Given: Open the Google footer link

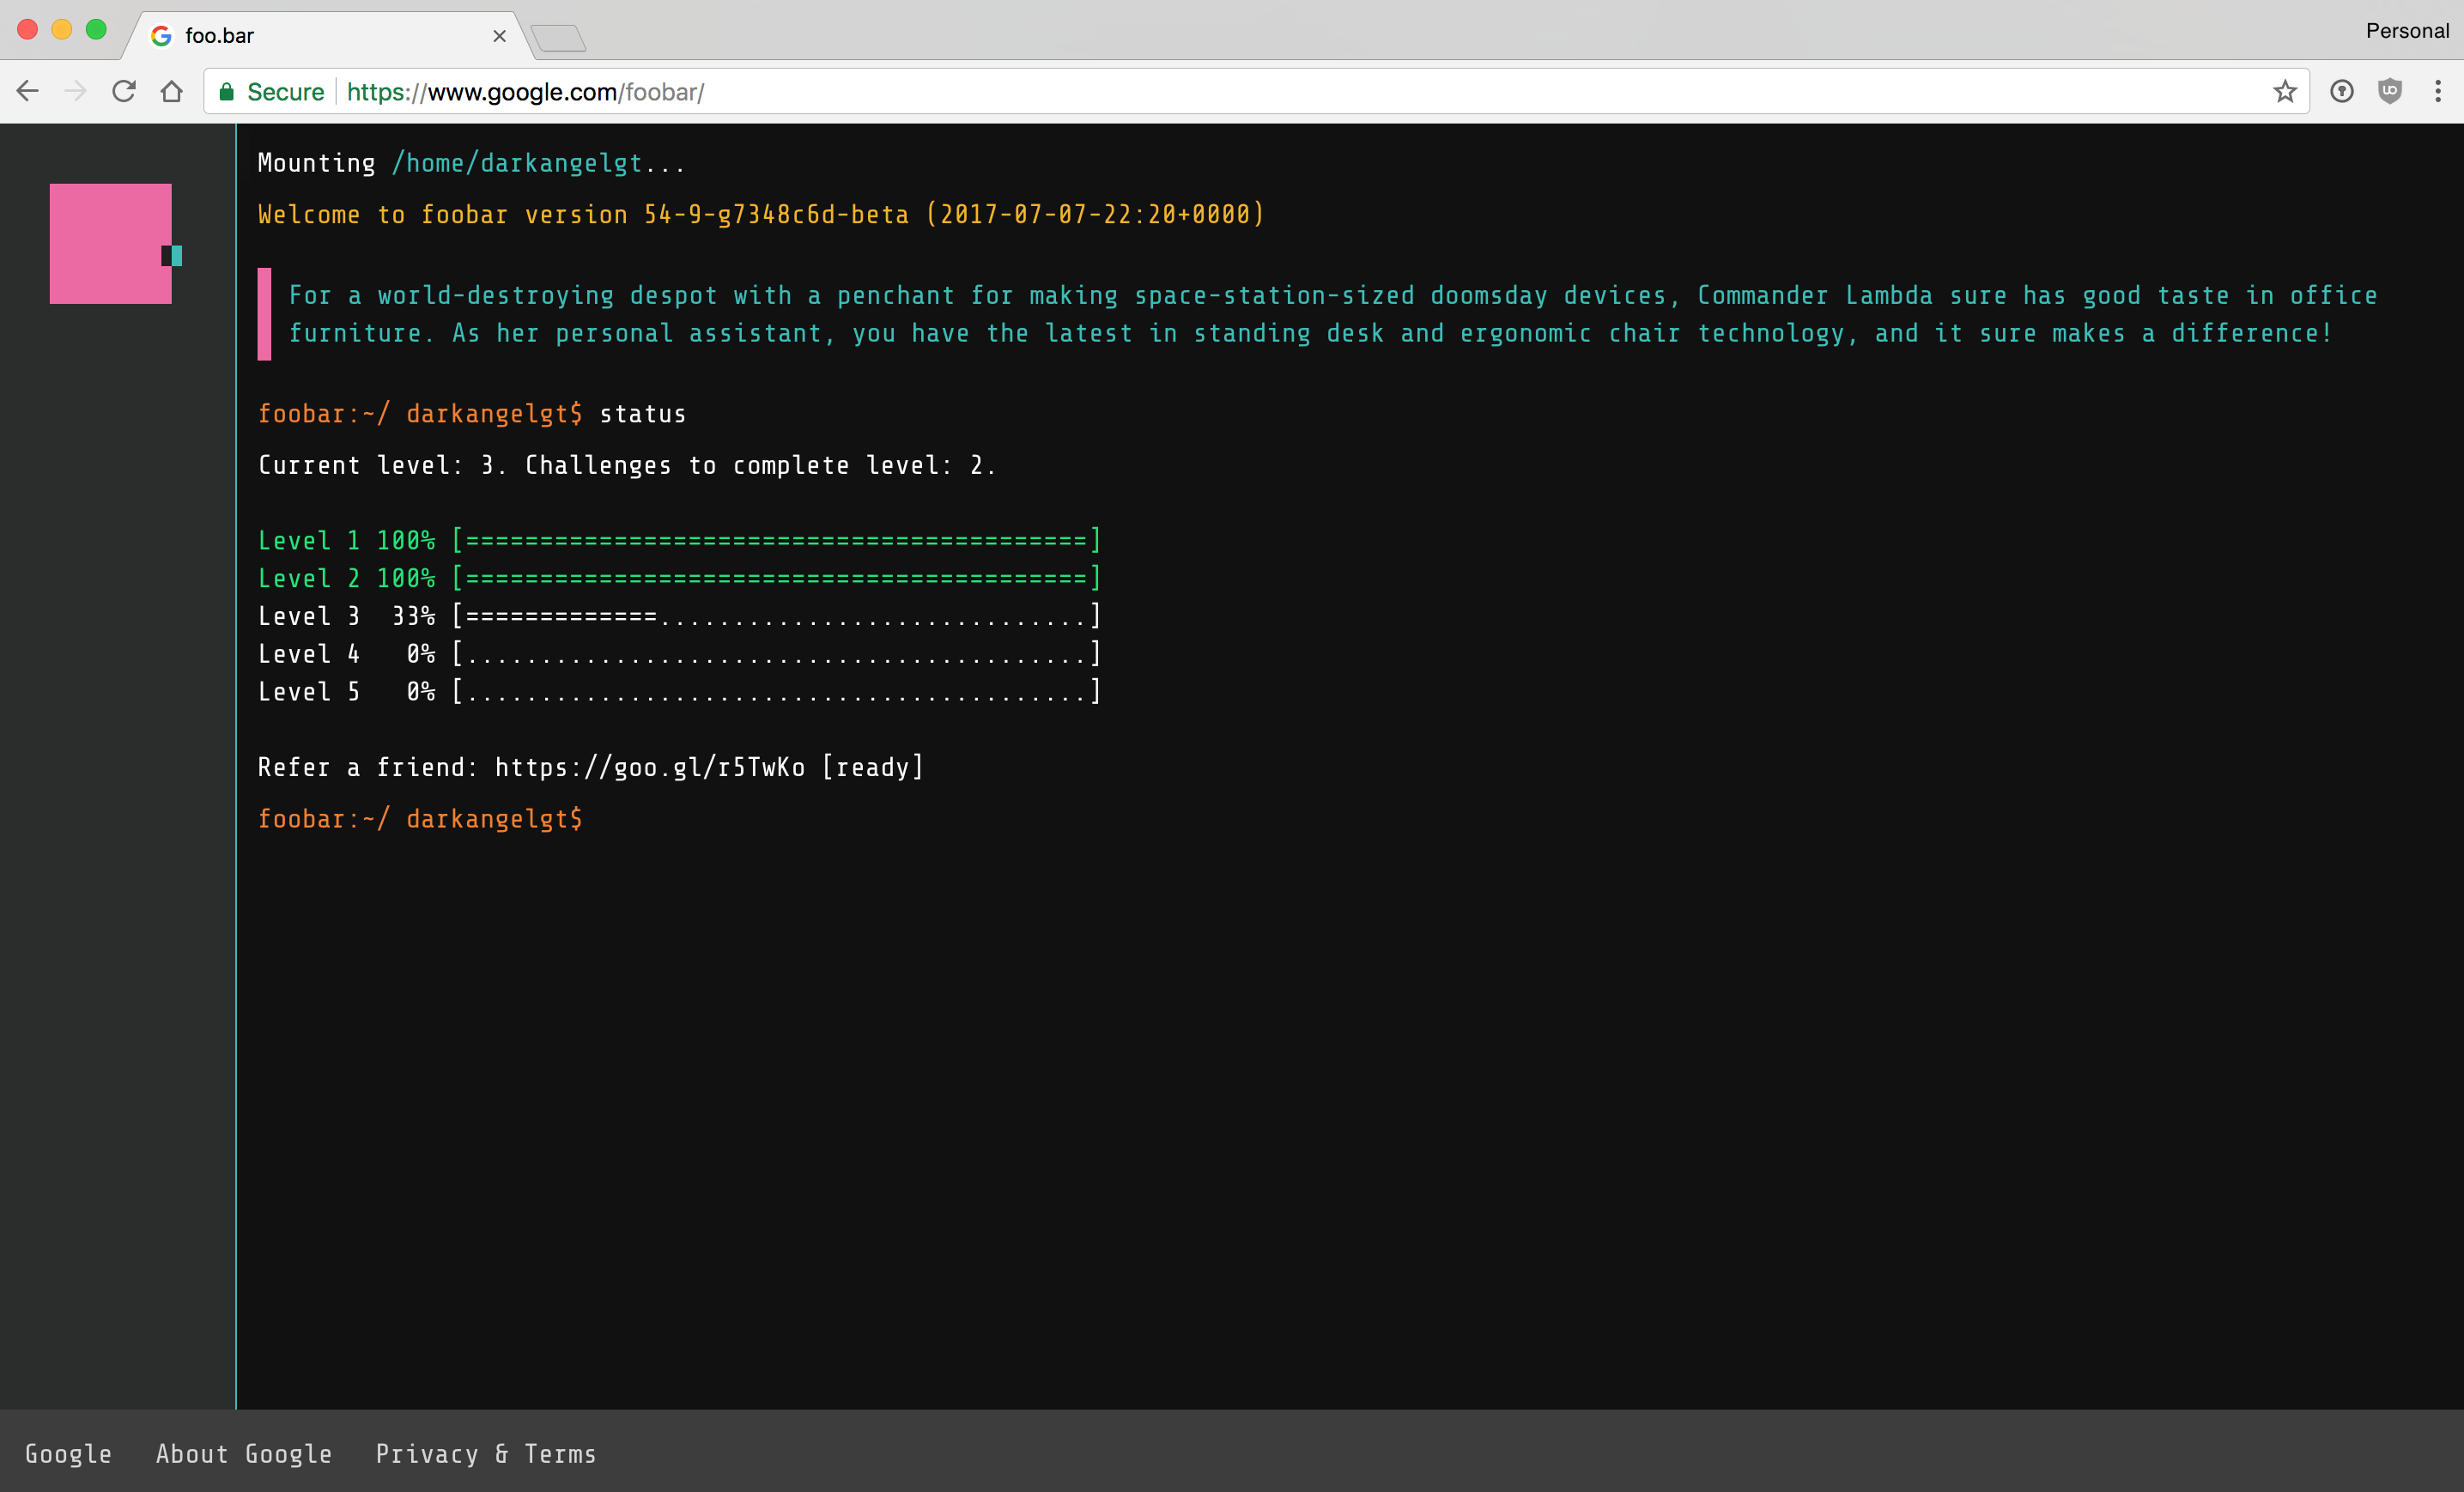Looking at the screenshot, I should pos(68,1454).
